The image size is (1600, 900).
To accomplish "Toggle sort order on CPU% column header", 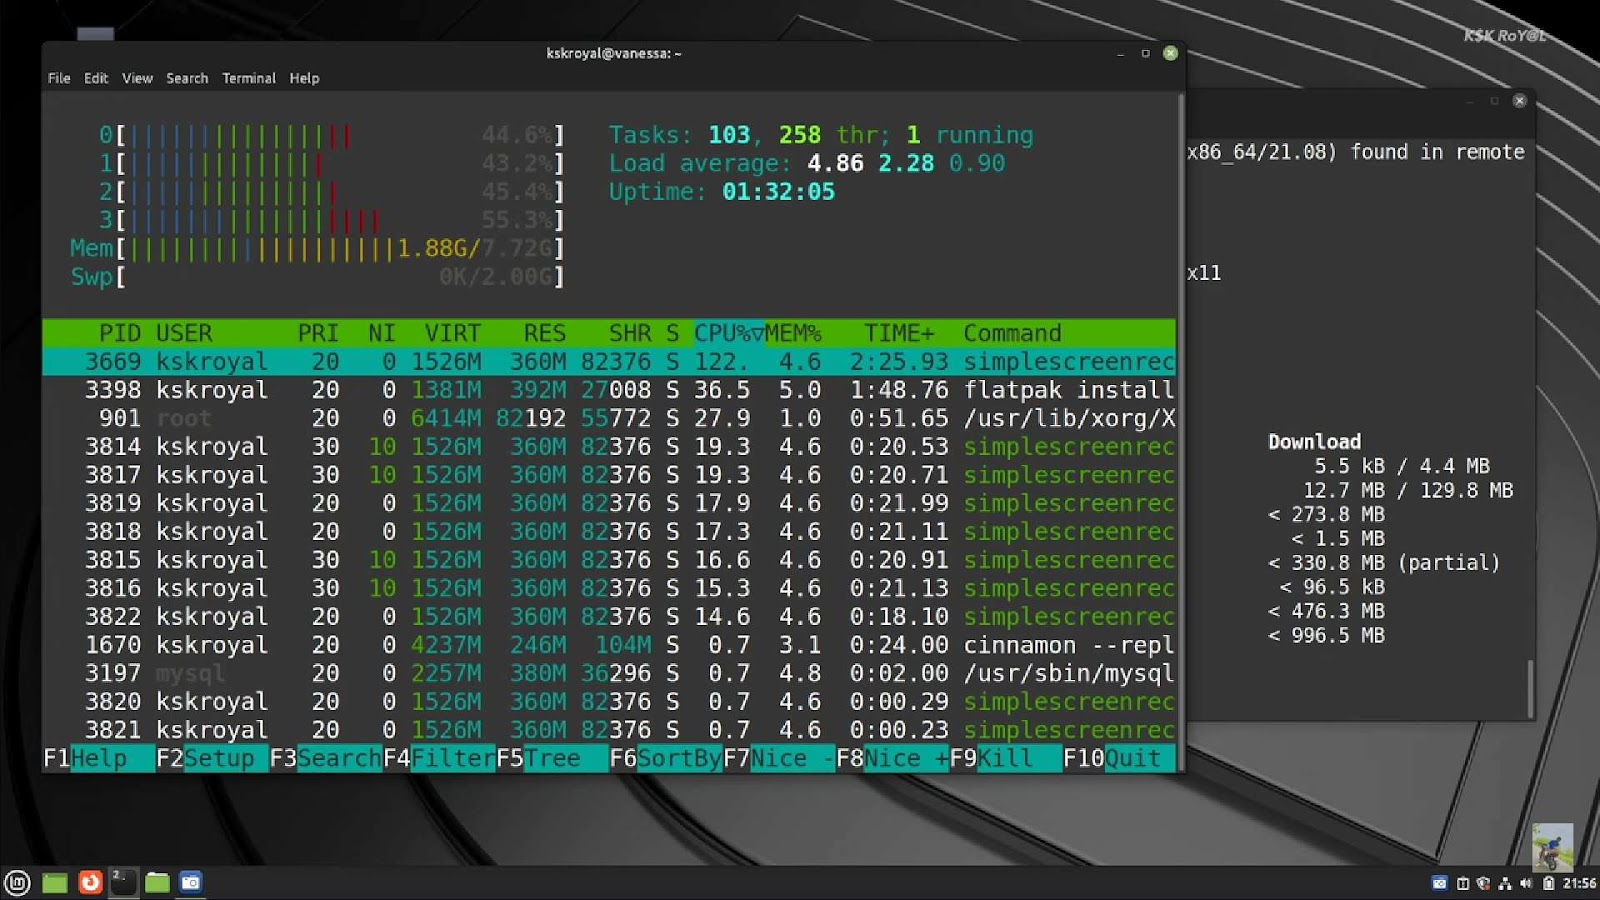I will click(728, 333).
